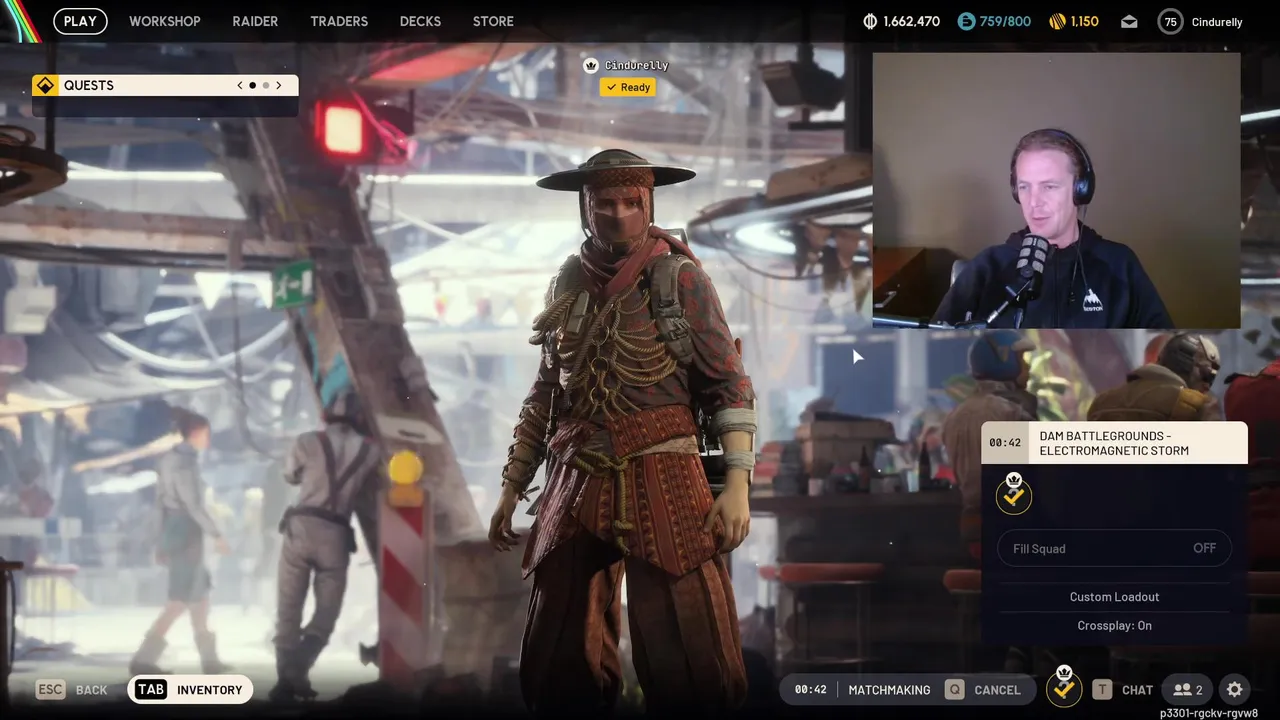1280x720 pixels.
Task: Click the coin currency icon beside 1,662,470
Action: tap(870, 21)
